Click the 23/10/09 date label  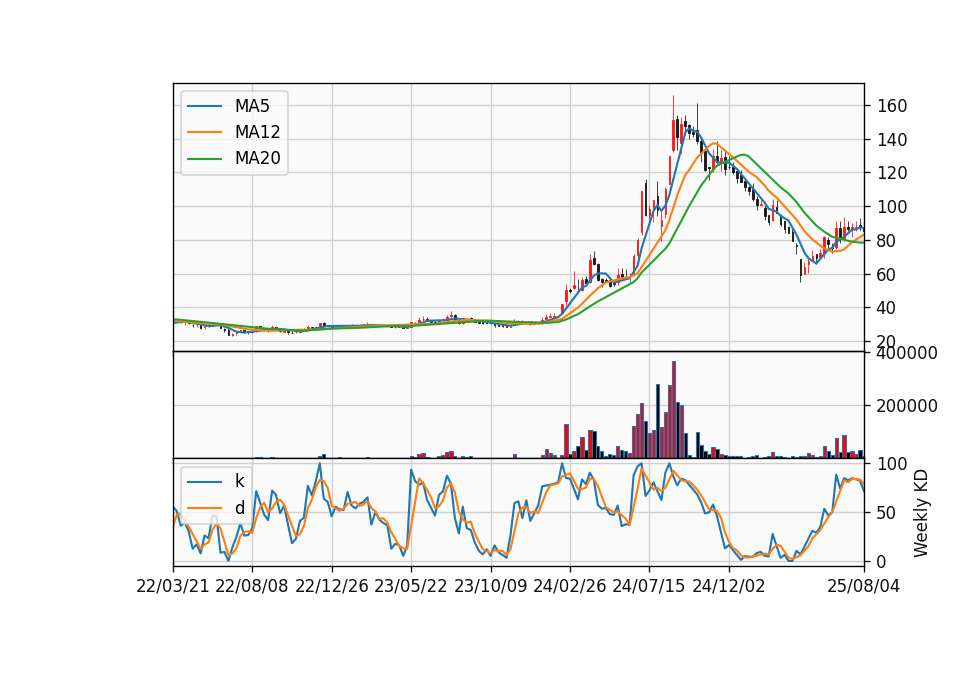(x=490, y=586)
